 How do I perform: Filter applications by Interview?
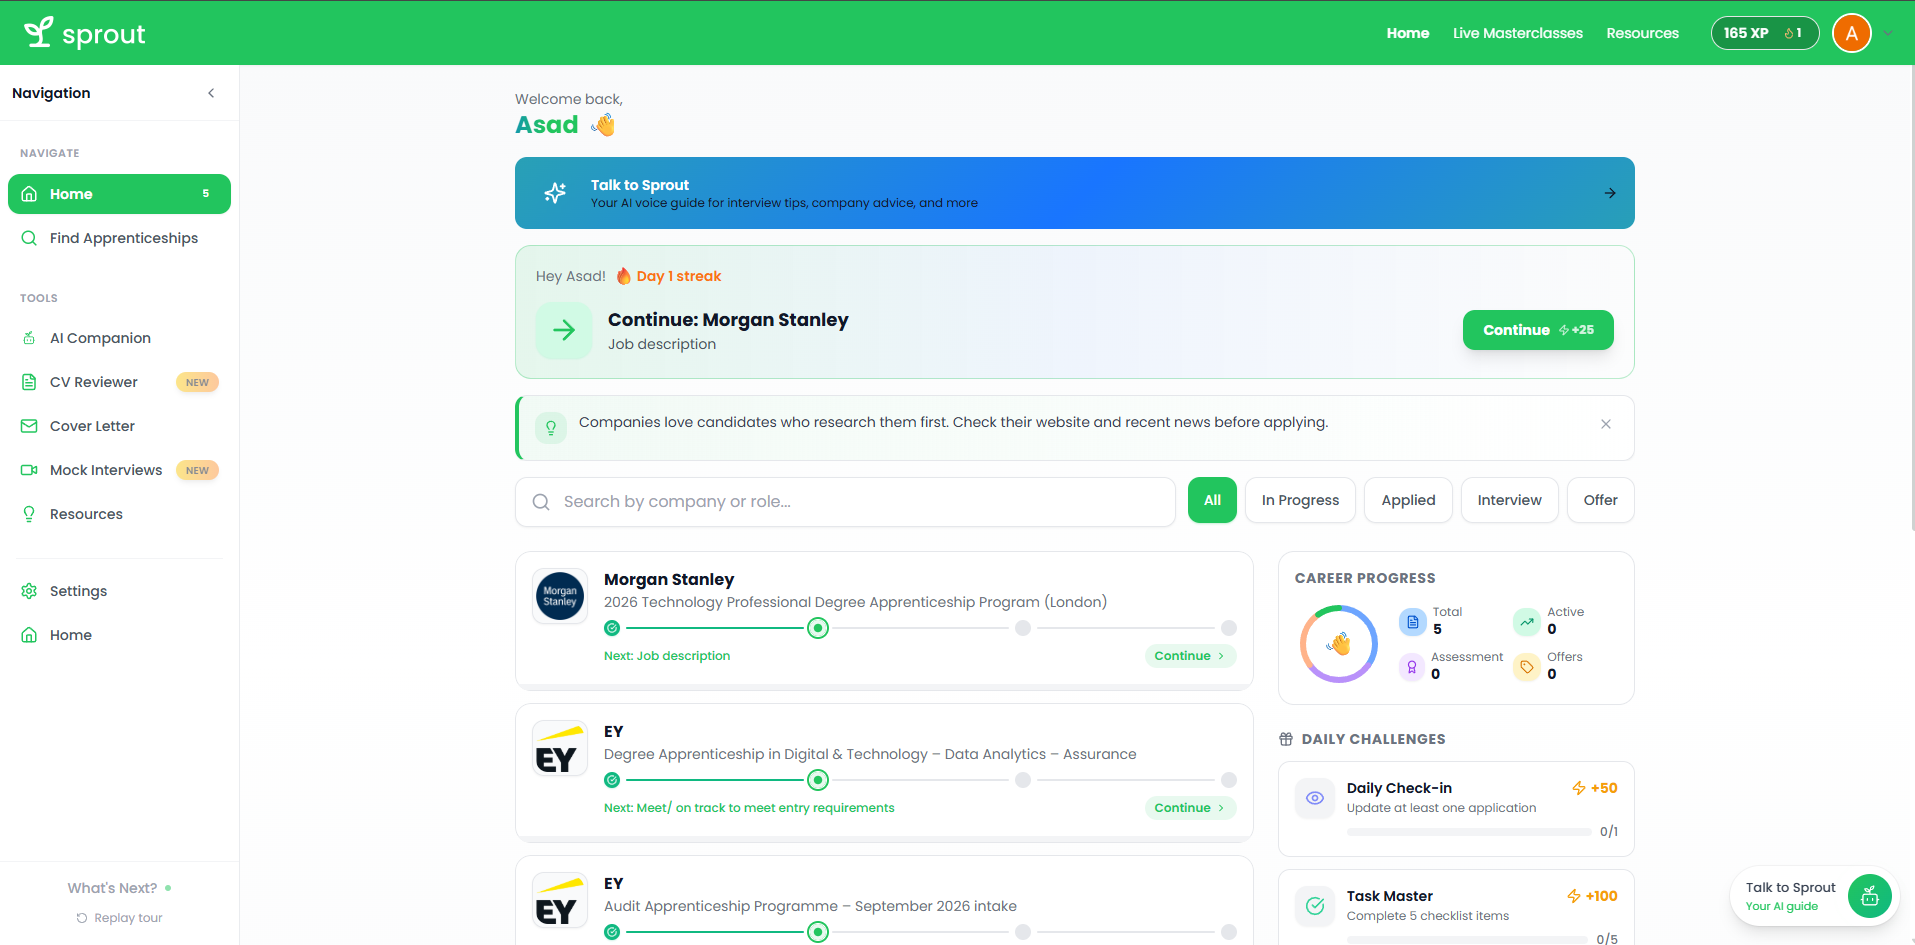tap(1509, 500)
